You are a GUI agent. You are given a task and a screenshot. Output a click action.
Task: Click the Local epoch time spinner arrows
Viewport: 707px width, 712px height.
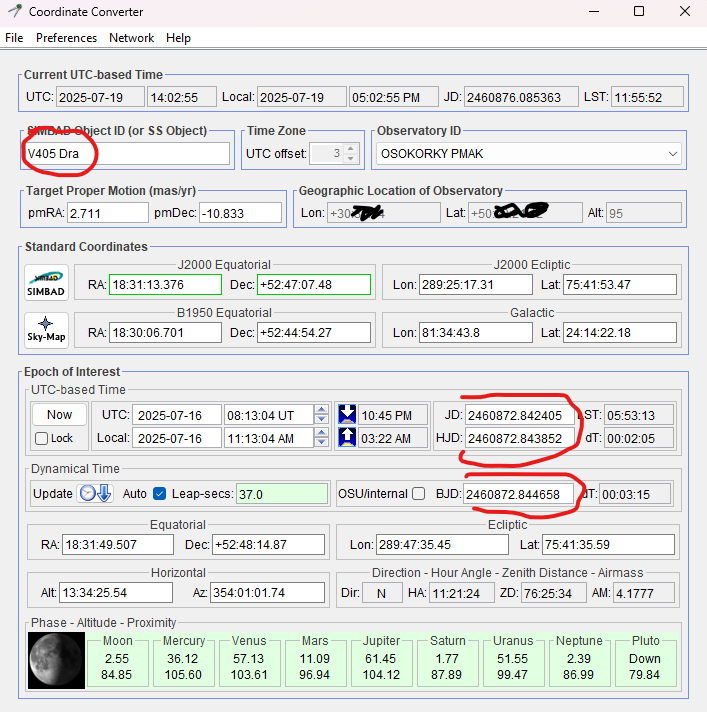[x=320, y=438]
